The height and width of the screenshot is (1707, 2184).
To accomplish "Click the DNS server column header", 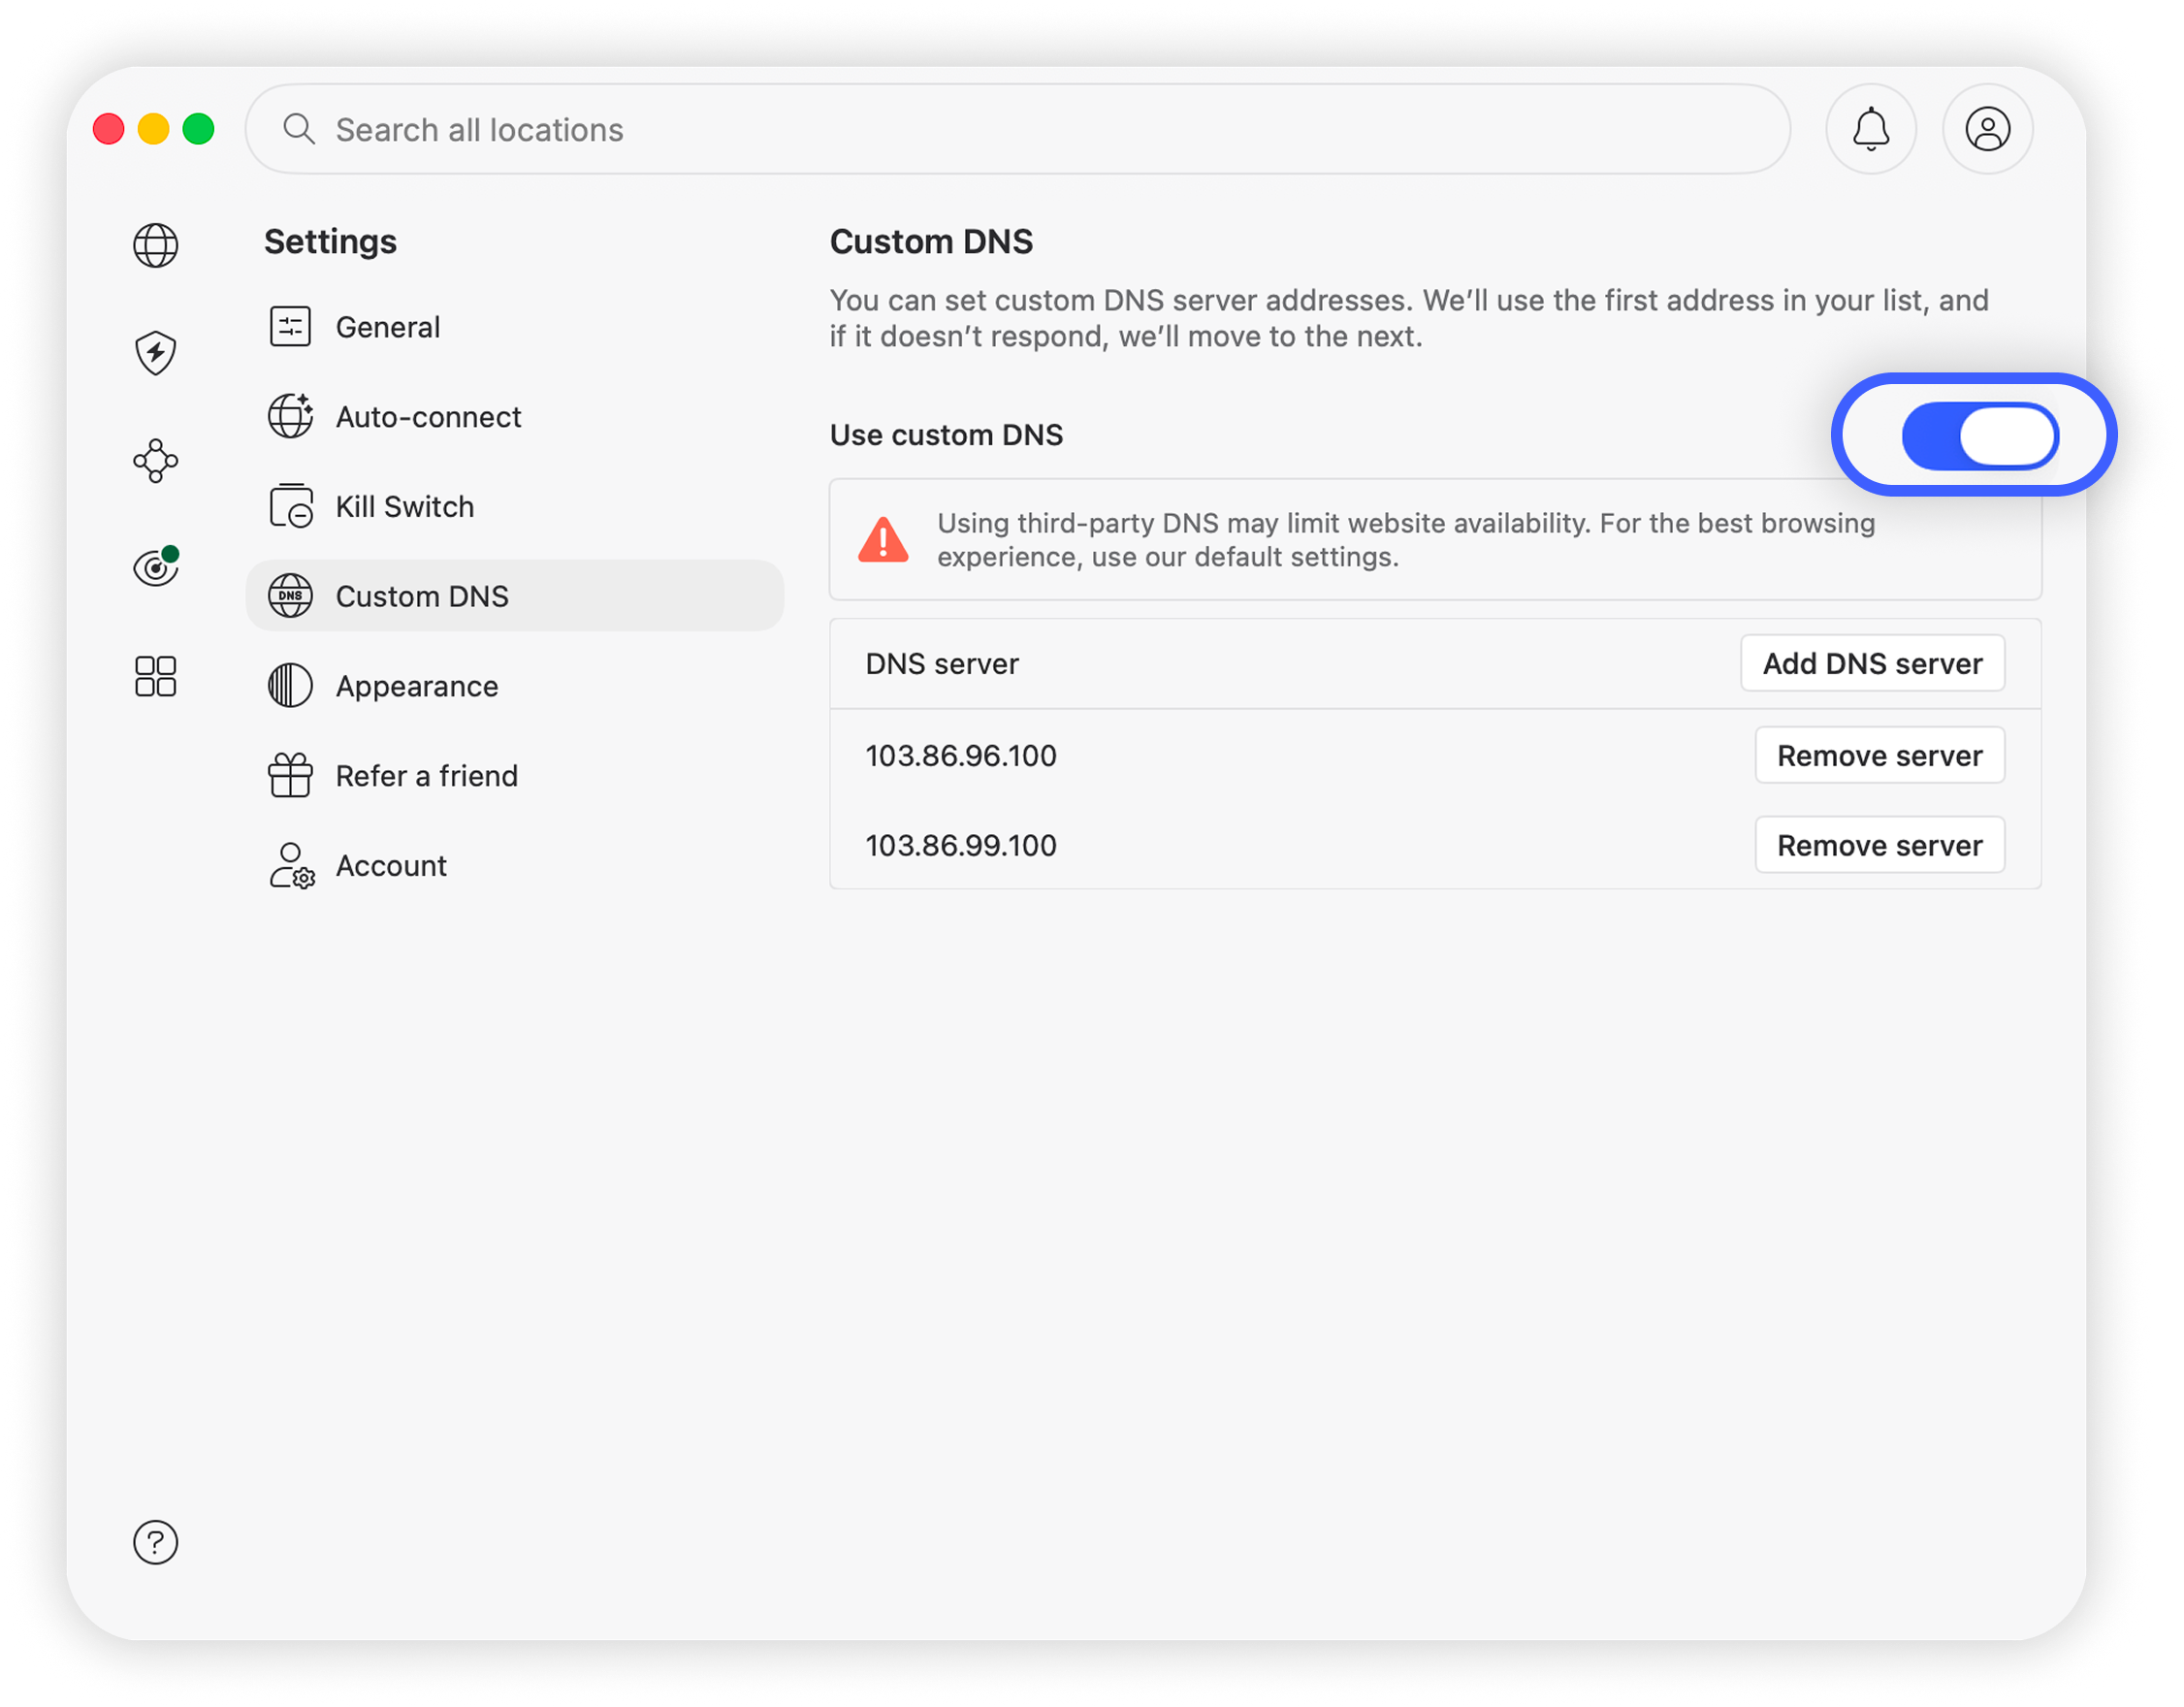I will point(942,664).
